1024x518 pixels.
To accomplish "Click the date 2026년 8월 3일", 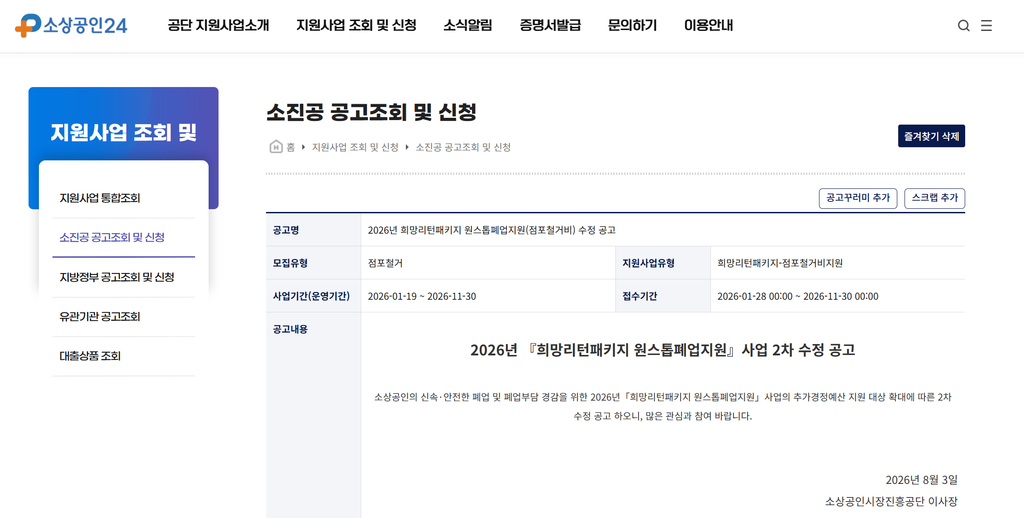I will 921,480.
